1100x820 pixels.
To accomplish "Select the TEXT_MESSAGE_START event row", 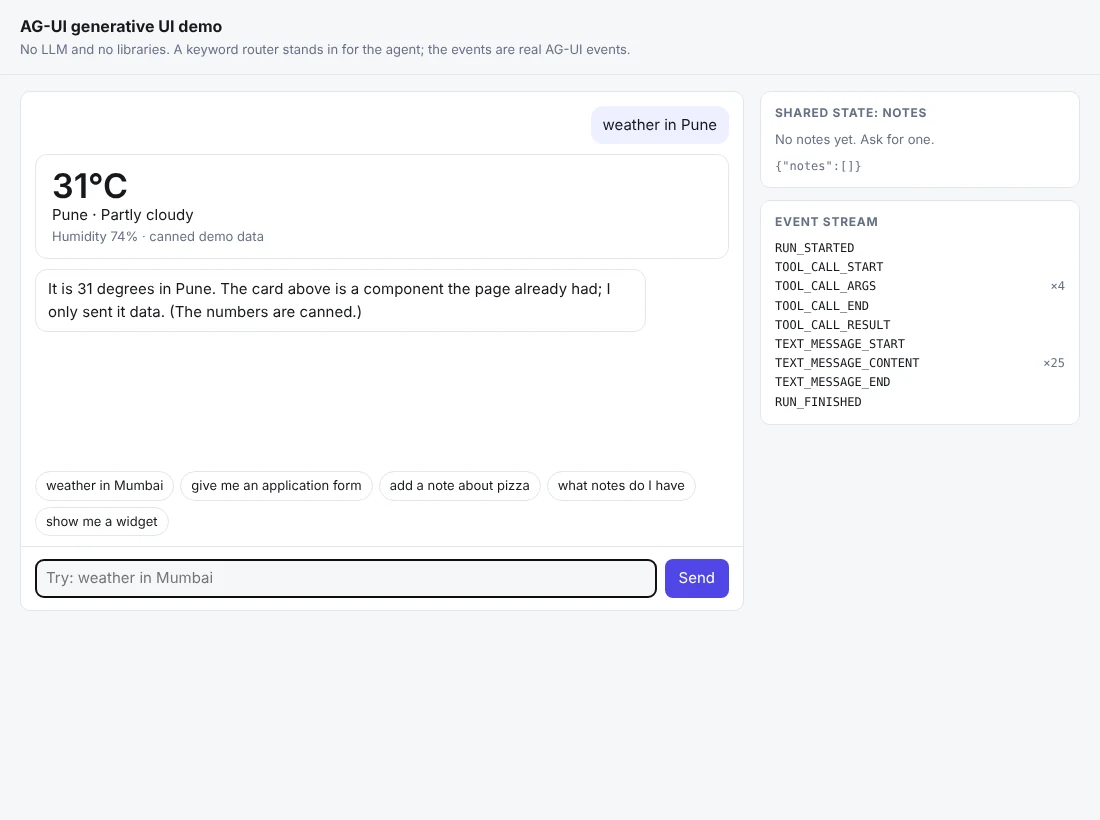I will [920, 344].
